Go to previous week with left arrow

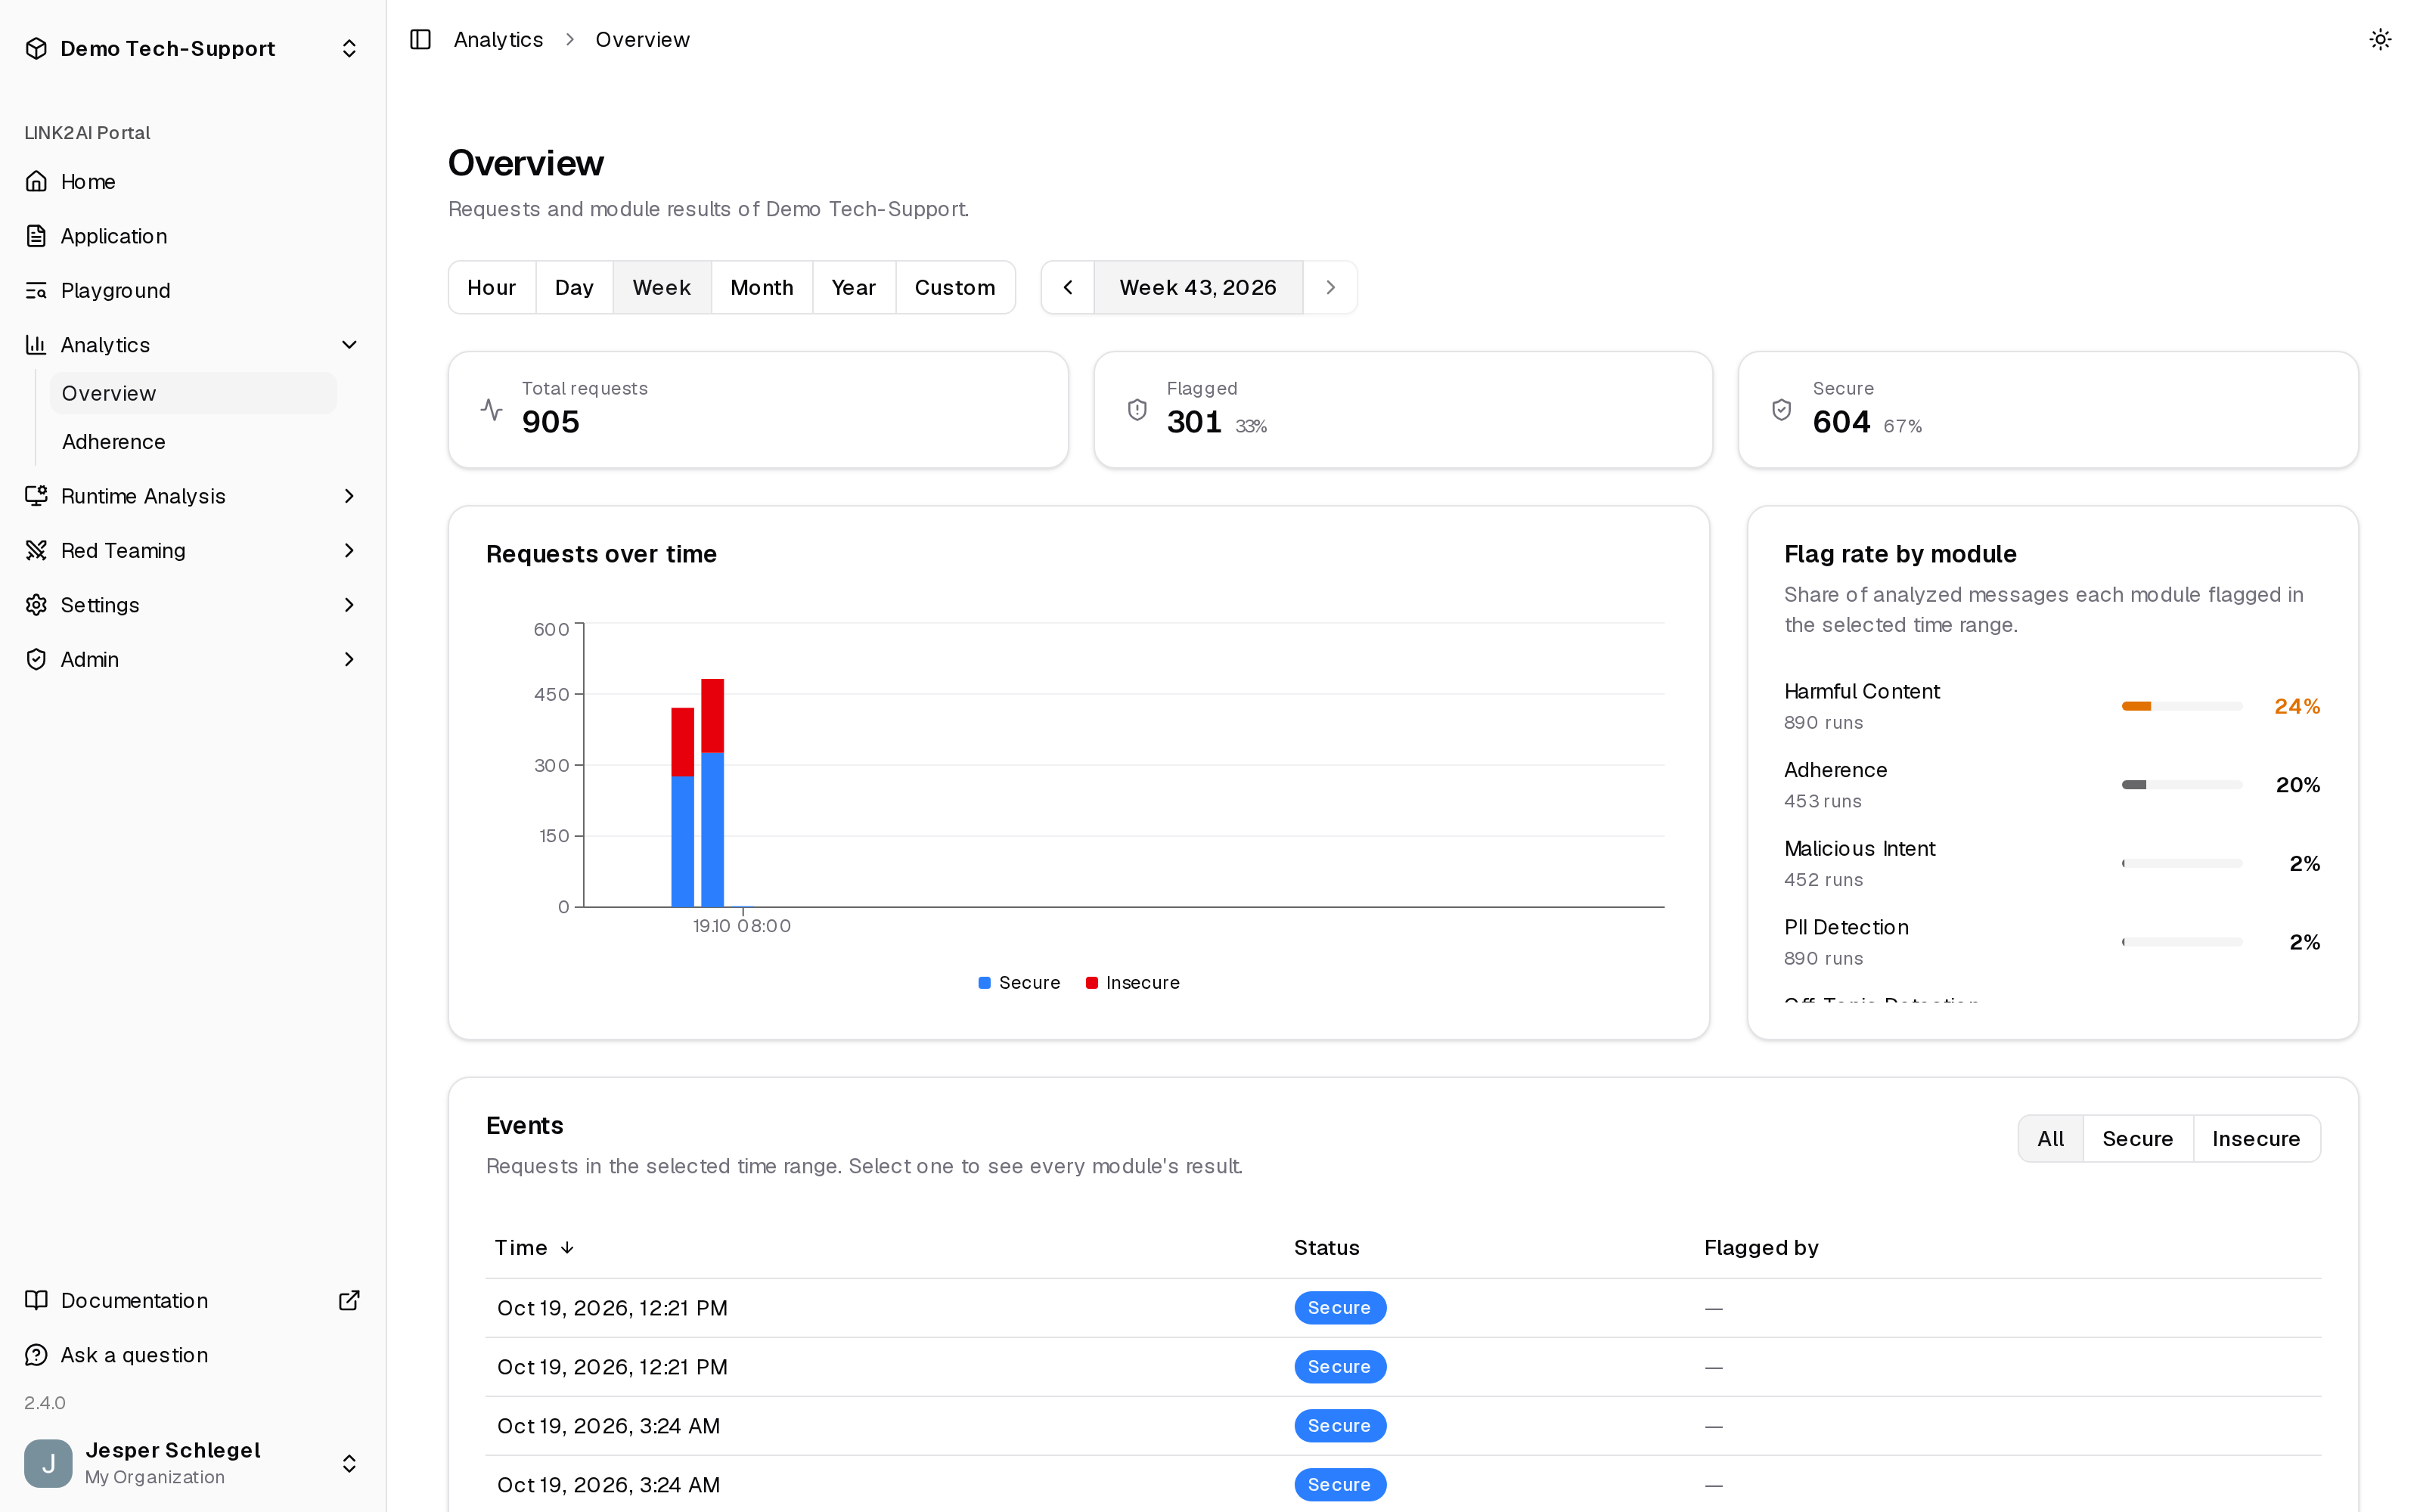1068,287
